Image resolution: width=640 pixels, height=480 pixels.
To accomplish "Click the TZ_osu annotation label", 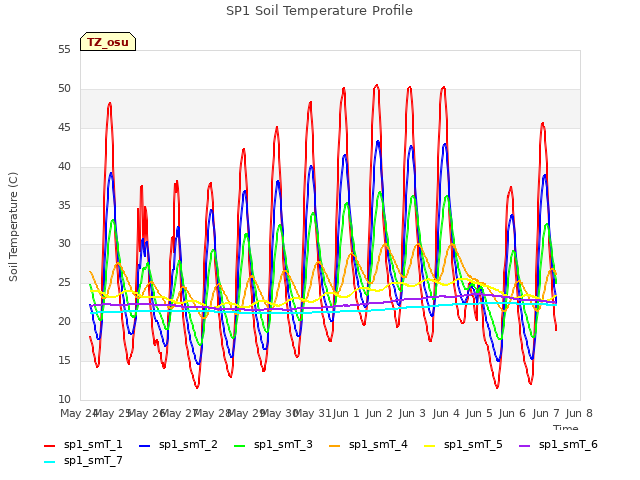I will click(x=108, y=42).
